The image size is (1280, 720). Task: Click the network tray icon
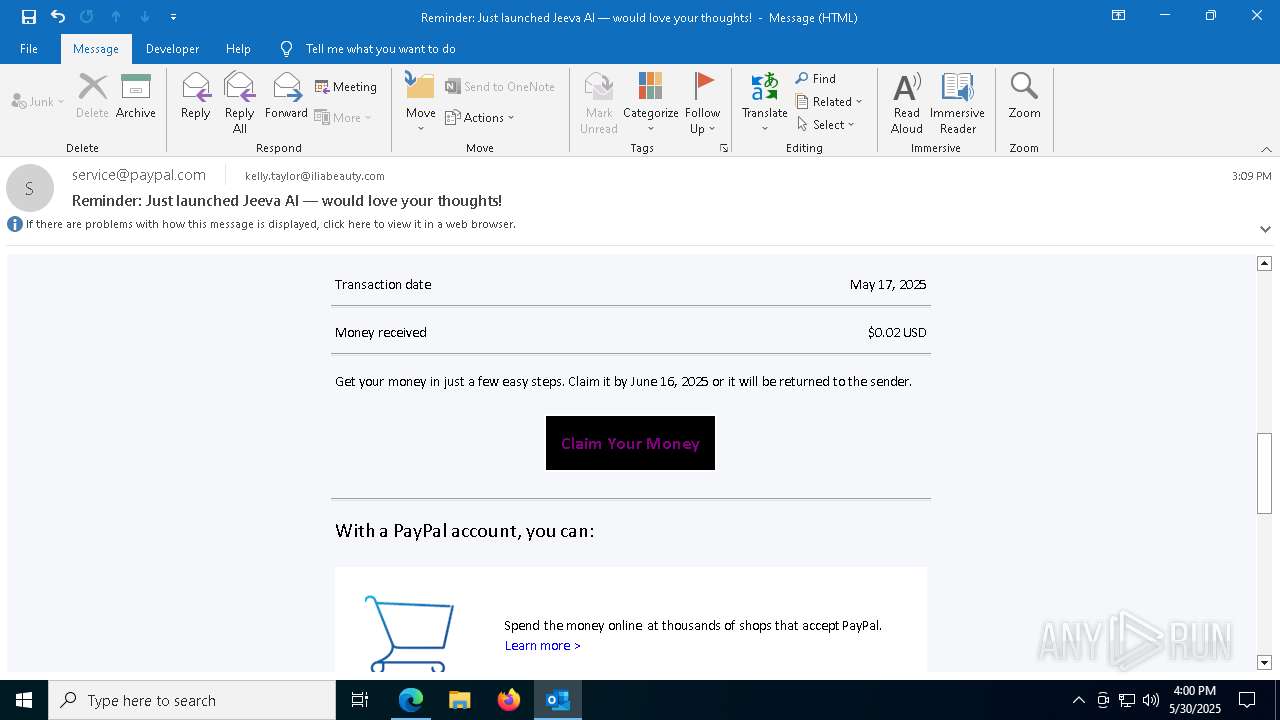pos(1127,700)
